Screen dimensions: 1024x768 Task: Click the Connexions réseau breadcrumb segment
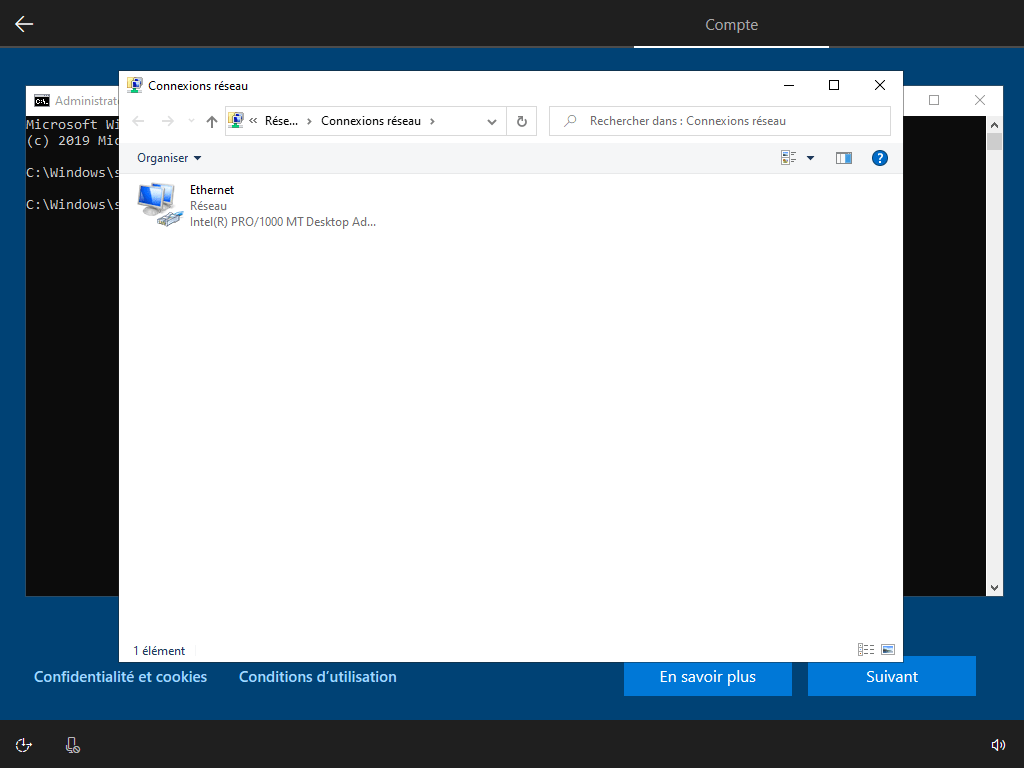click(371, 121)
